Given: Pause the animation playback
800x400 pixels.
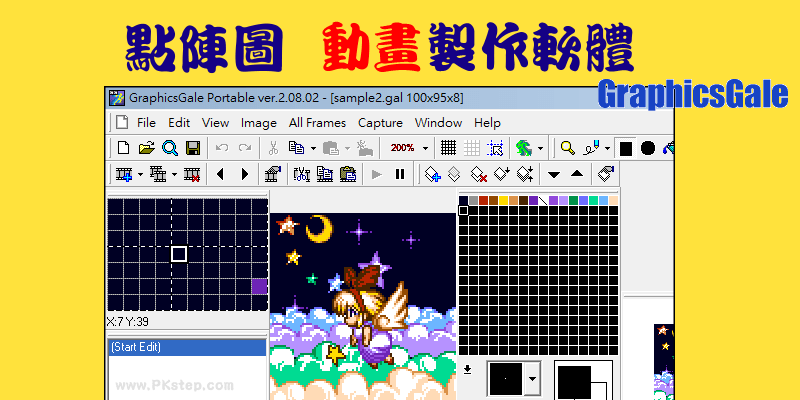Looking at the screenshot, I should (x=400, y=174).
